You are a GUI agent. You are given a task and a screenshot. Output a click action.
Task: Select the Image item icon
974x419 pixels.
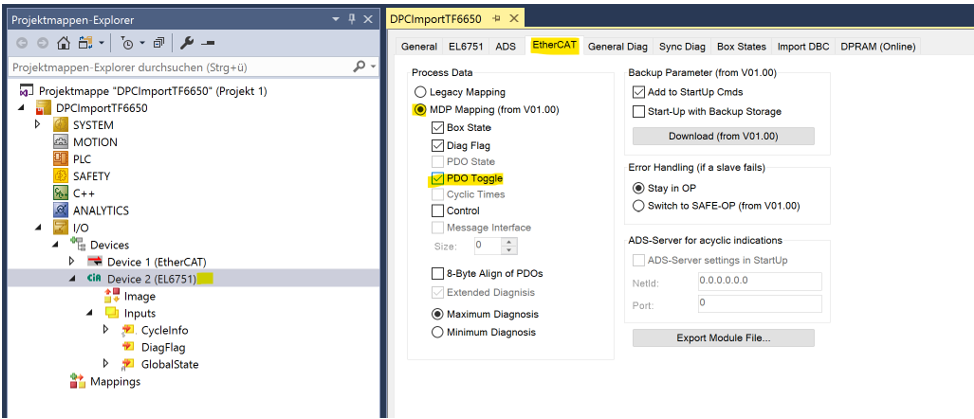pyautogui.click(x=111, y=296)
